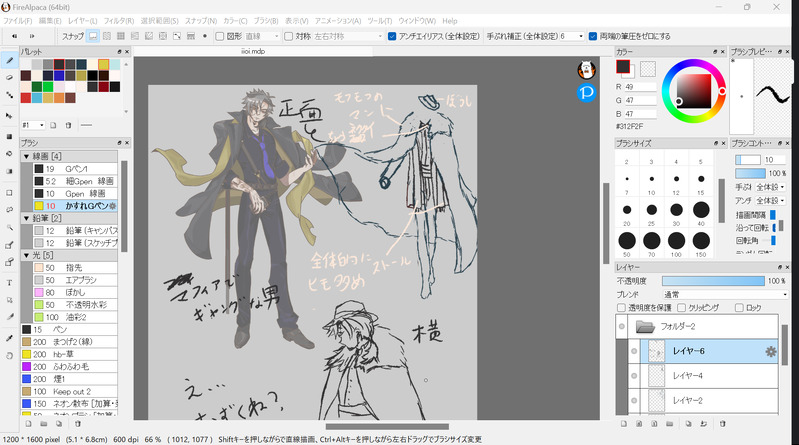This screenshot has width=799, height=445.
Task: Add new brush in brush panel
Action: pyautogui.click(x=29, y=424)
